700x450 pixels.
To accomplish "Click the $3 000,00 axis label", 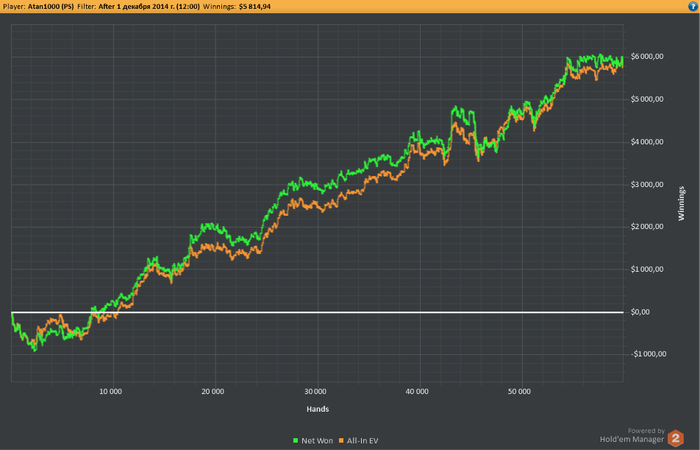I will (647, 184).
